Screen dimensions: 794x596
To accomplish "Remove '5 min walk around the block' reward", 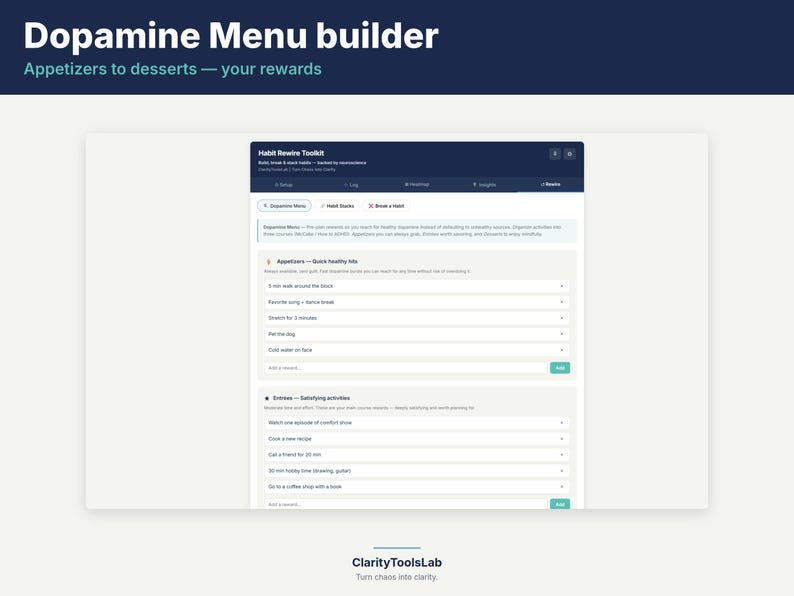I will [562, 286].
